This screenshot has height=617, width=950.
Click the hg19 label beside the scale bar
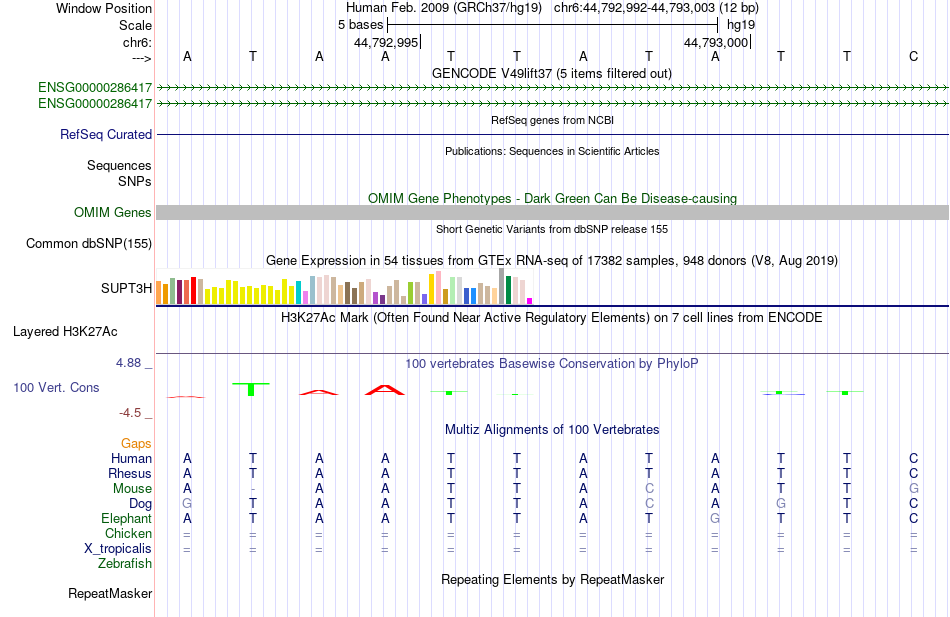pyautogui.click(x=741, y=25)
